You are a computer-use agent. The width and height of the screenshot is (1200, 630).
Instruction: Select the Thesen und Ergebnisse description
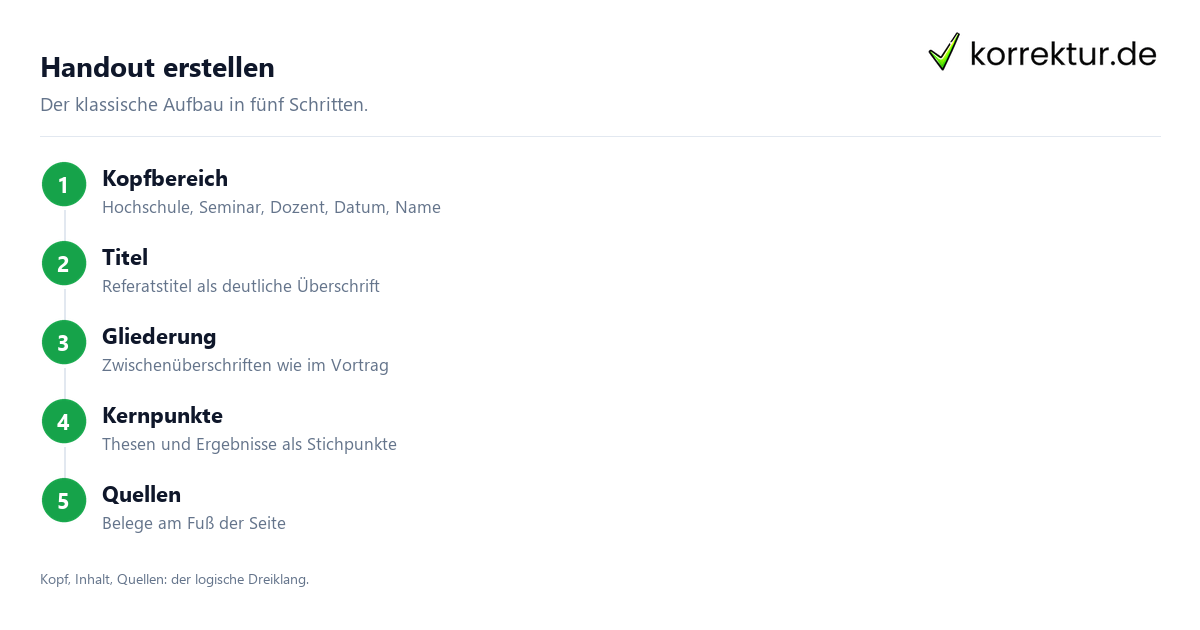(x=249, y=445)
